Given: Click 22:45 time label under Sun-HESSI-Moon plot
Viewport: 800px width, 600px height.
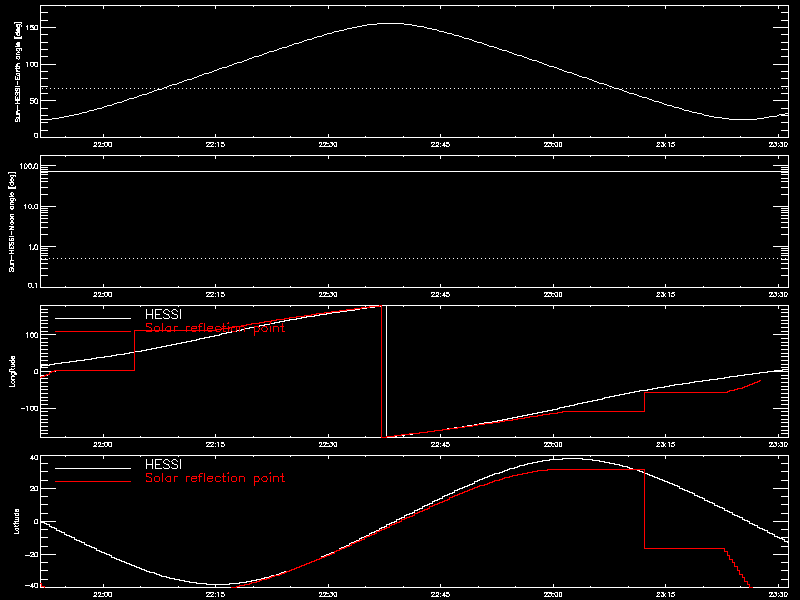Looking at the screenshot, I should pyautogui.click(x=440, y=294).
